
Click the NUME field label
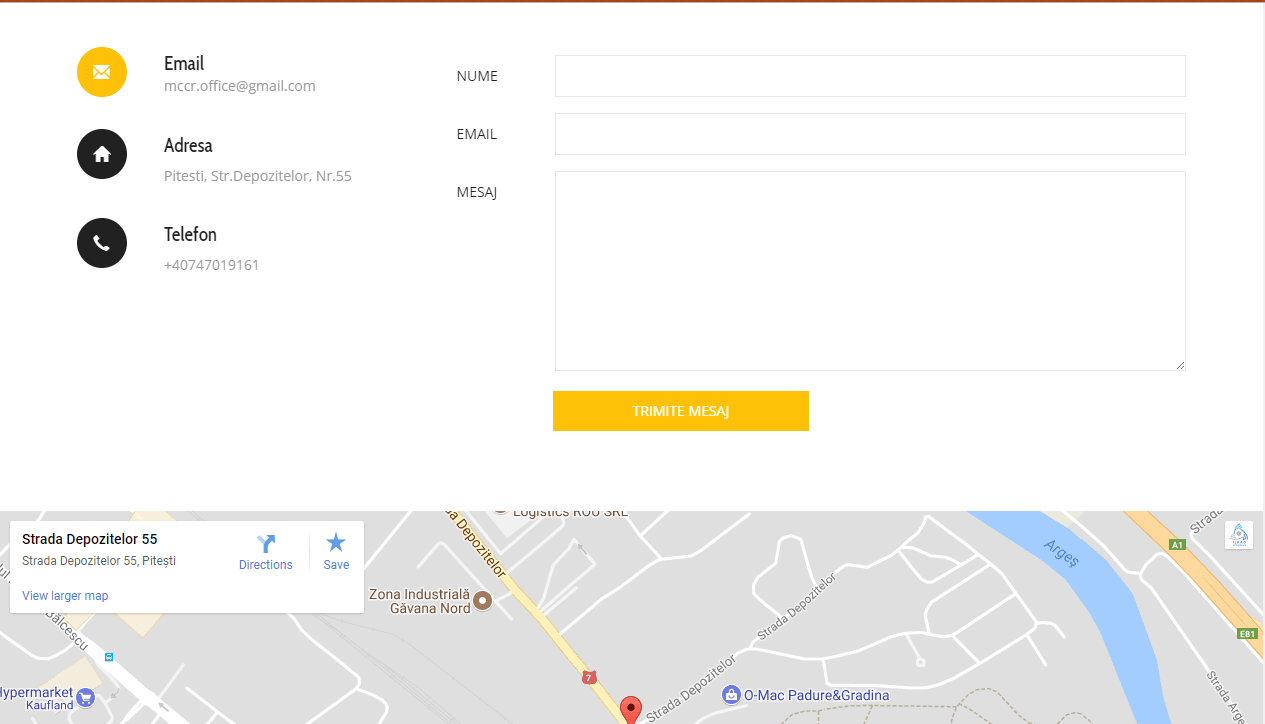[x=477, y=76]
